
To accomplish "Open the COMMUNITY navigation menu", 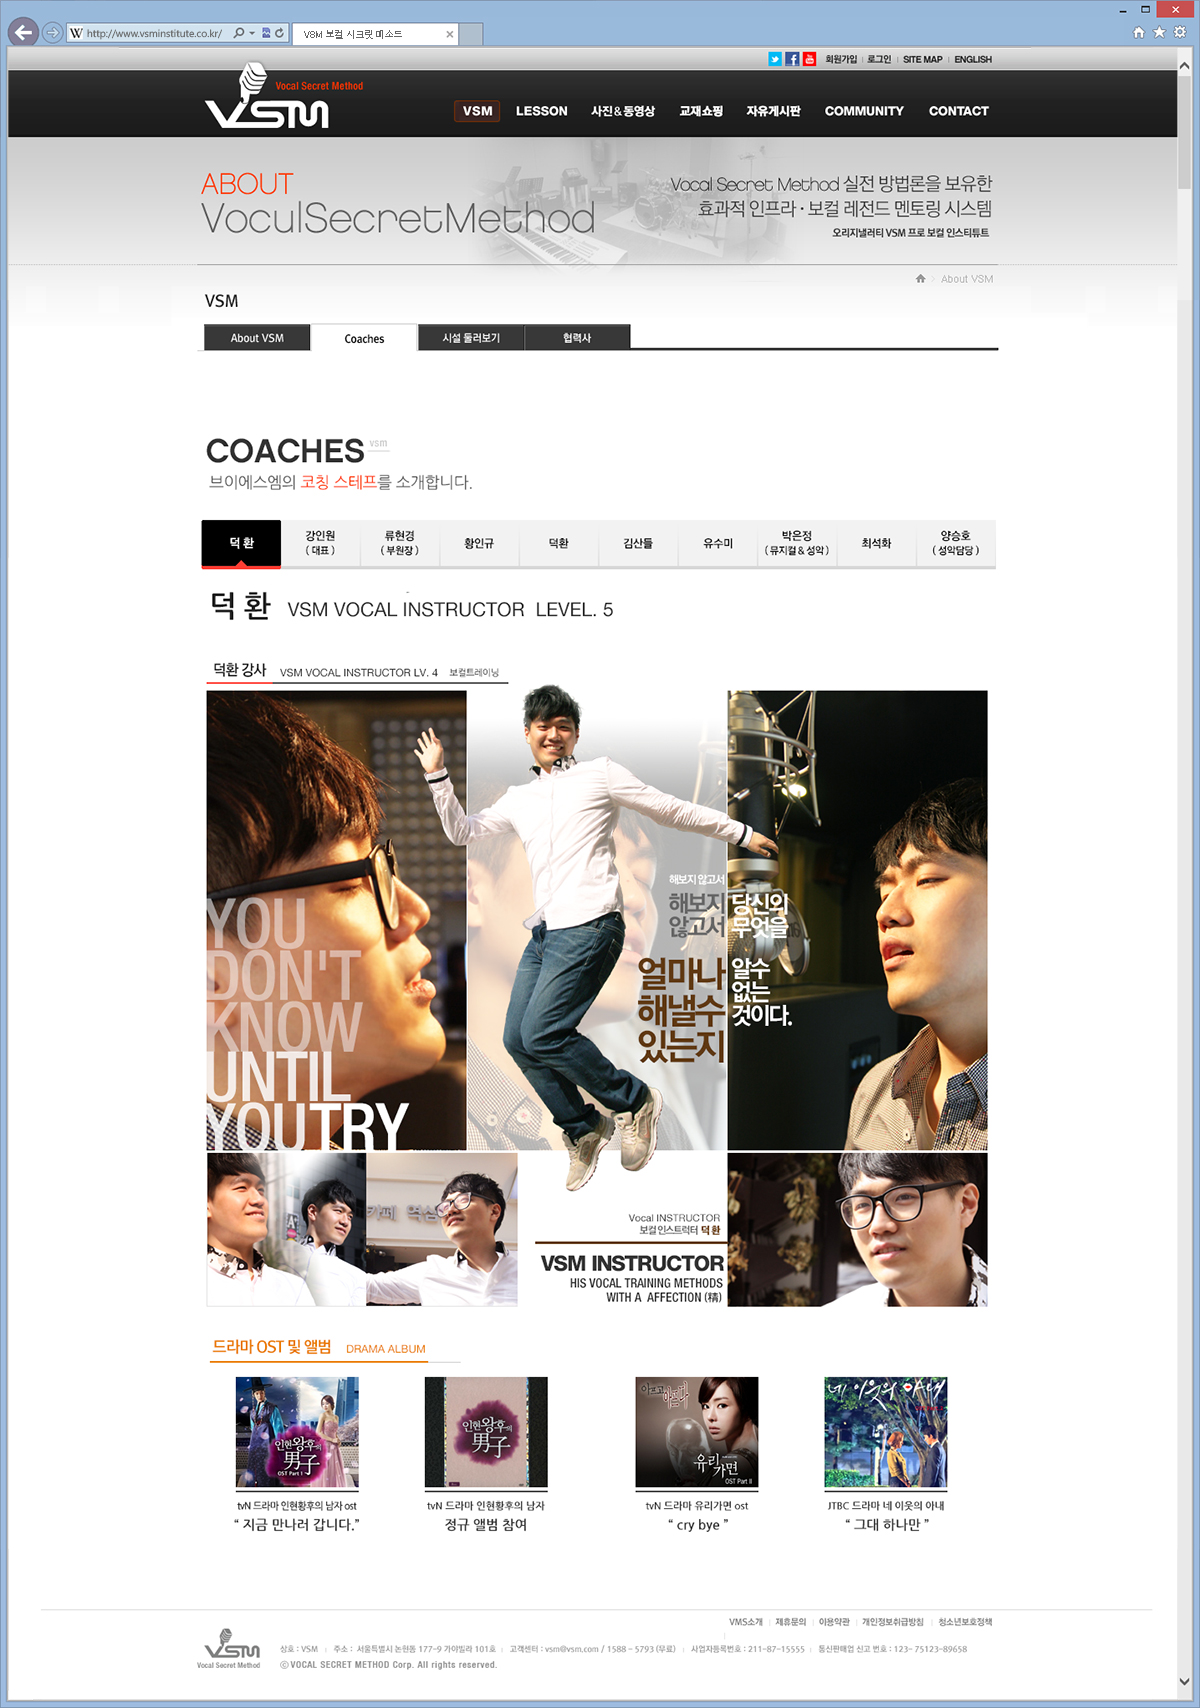I will click(864, 111).
